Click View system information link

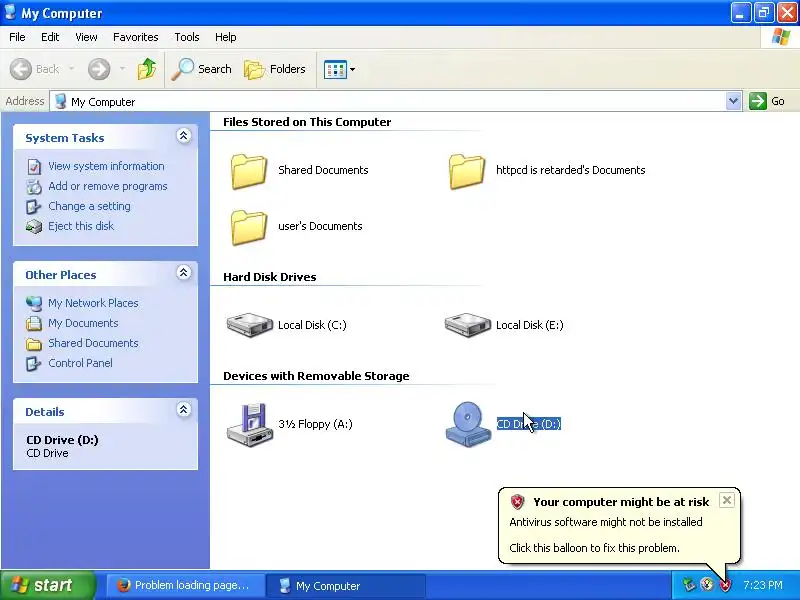coord(106,166)
